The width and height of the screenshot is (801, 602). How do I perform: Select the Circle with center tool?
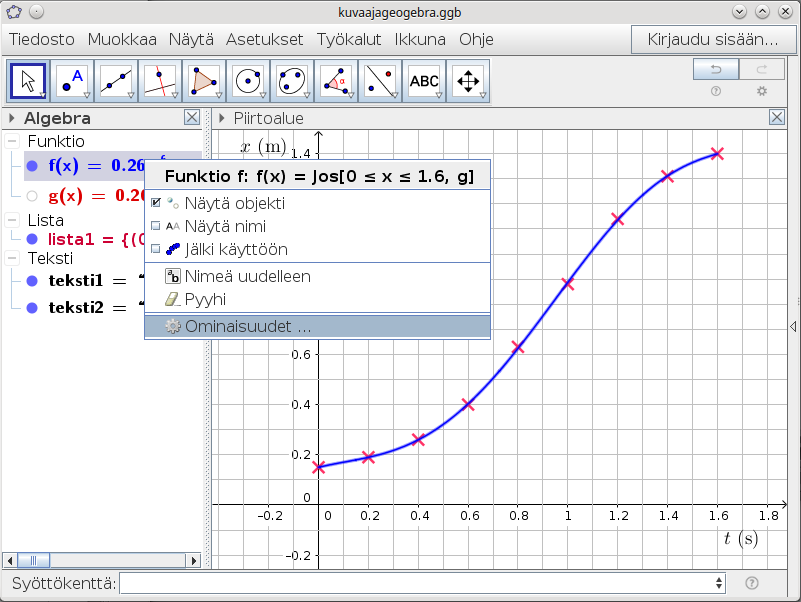pos(249,81)
